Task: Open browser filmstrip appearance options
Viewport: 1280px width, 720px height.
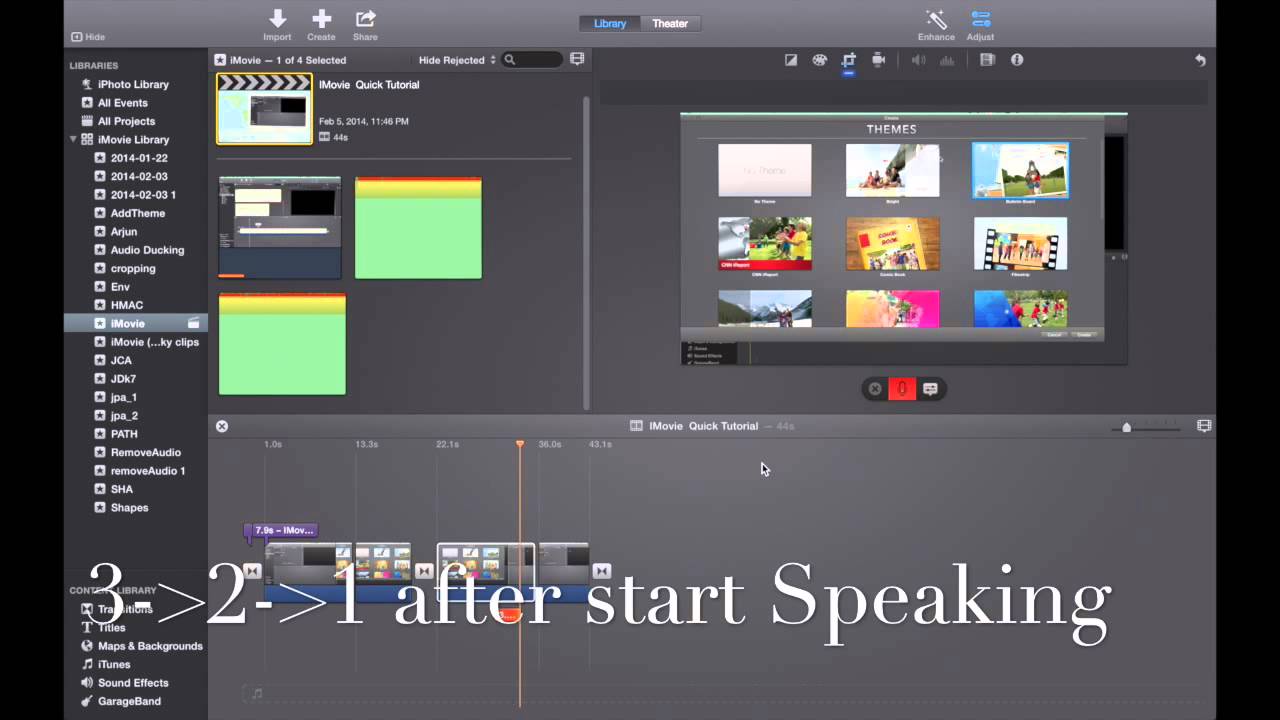Action: click(577, 60)
